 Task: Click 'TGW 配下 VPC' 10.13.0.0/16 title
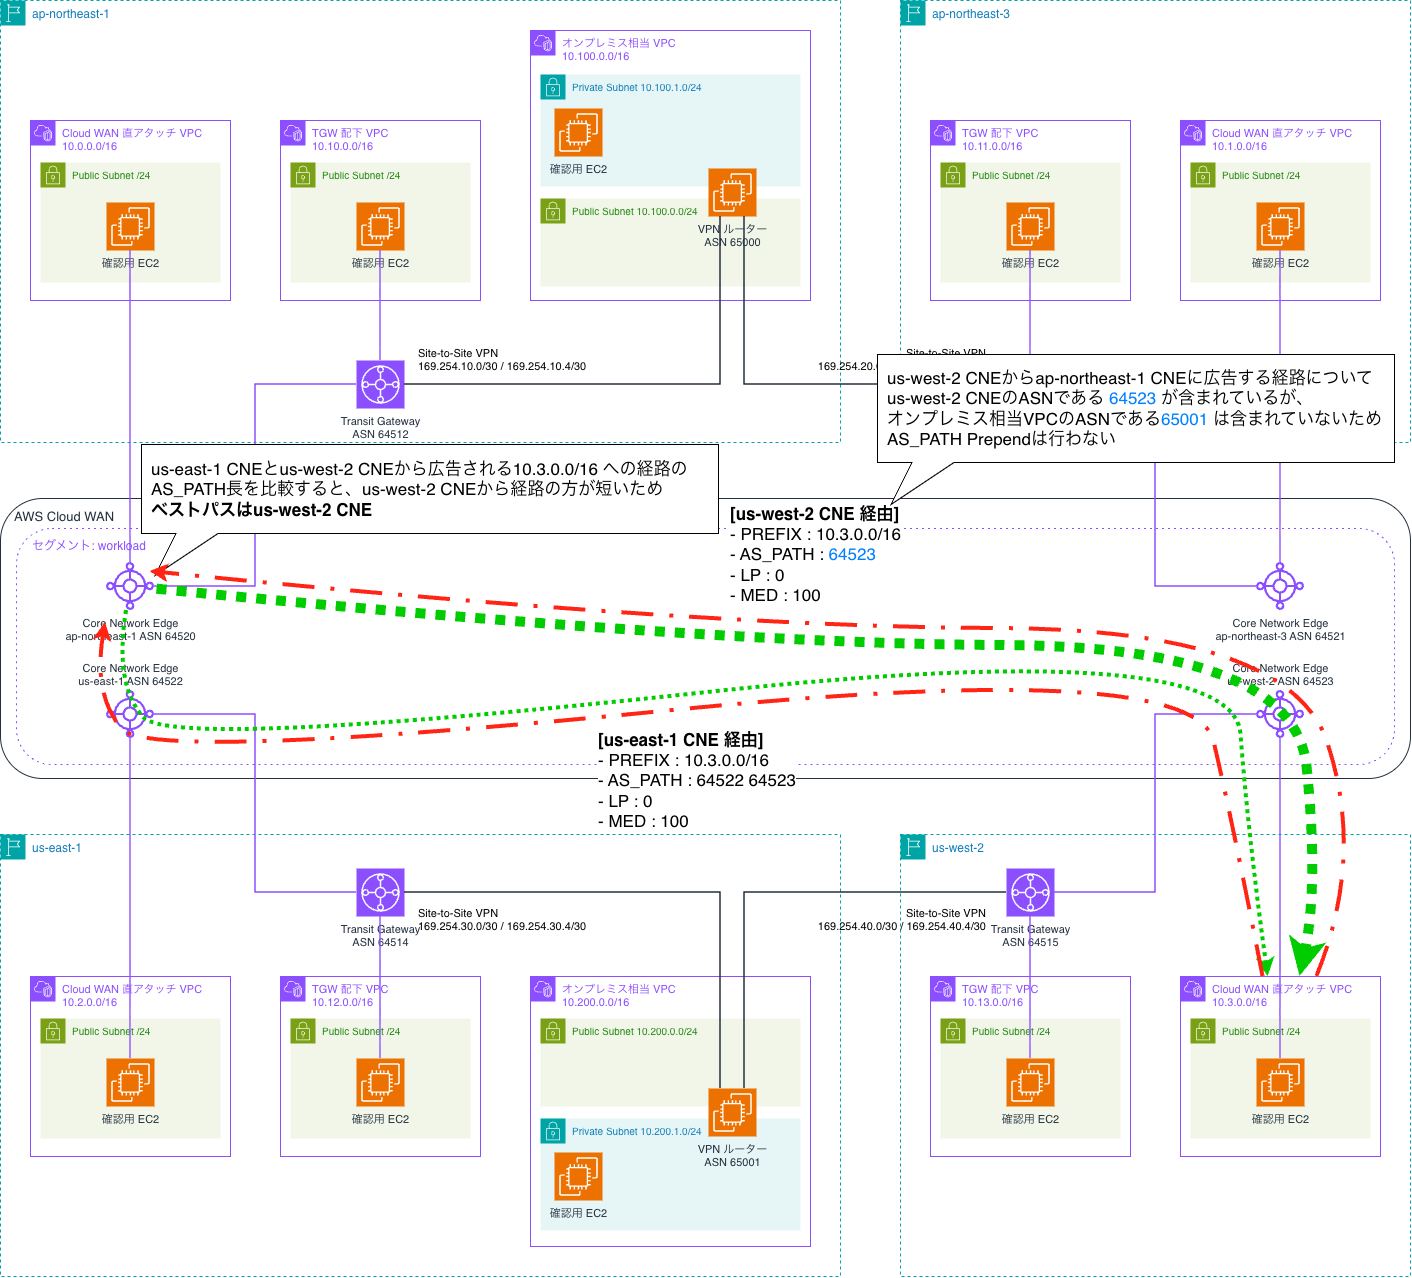click(1000, 989)
